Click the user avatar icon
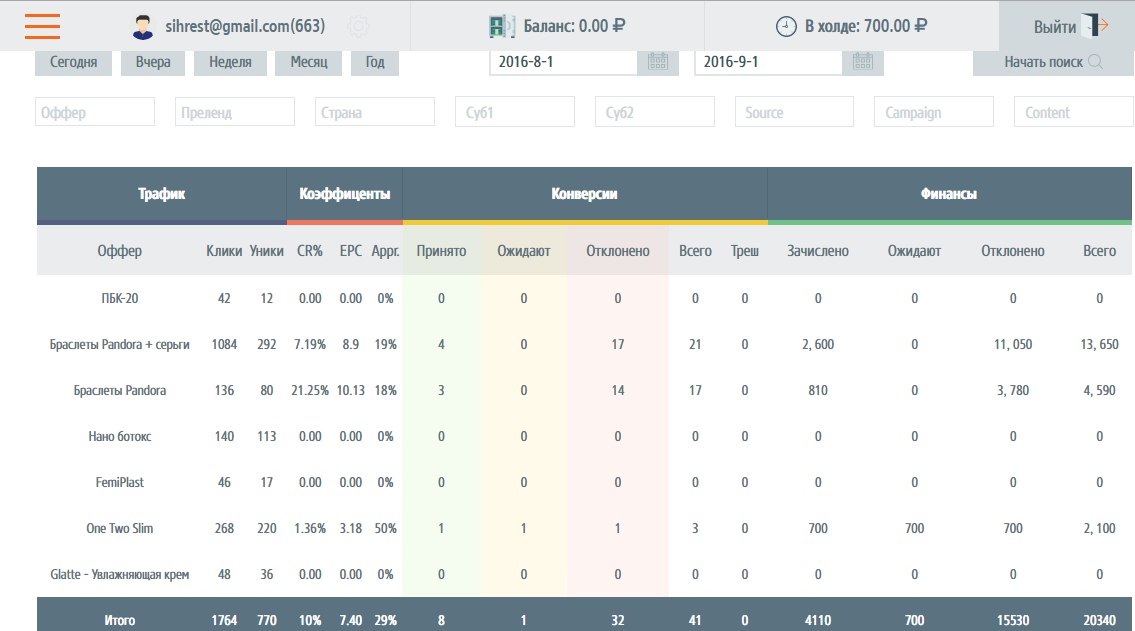 click(x=142, y=27)
